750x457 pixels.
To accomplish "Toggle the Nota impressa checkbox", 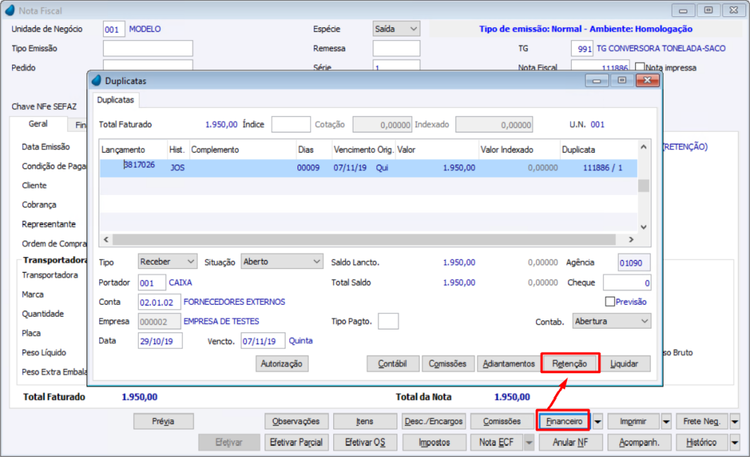I will (x=640, y=67).
